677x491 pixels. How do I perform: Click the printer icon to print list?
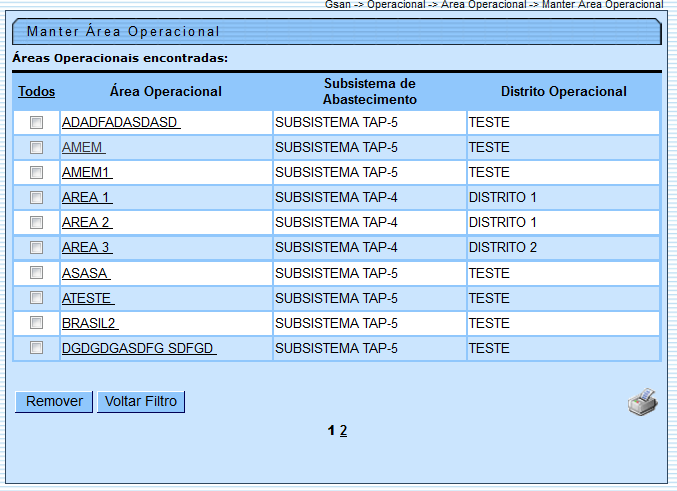tap(642, 401)
